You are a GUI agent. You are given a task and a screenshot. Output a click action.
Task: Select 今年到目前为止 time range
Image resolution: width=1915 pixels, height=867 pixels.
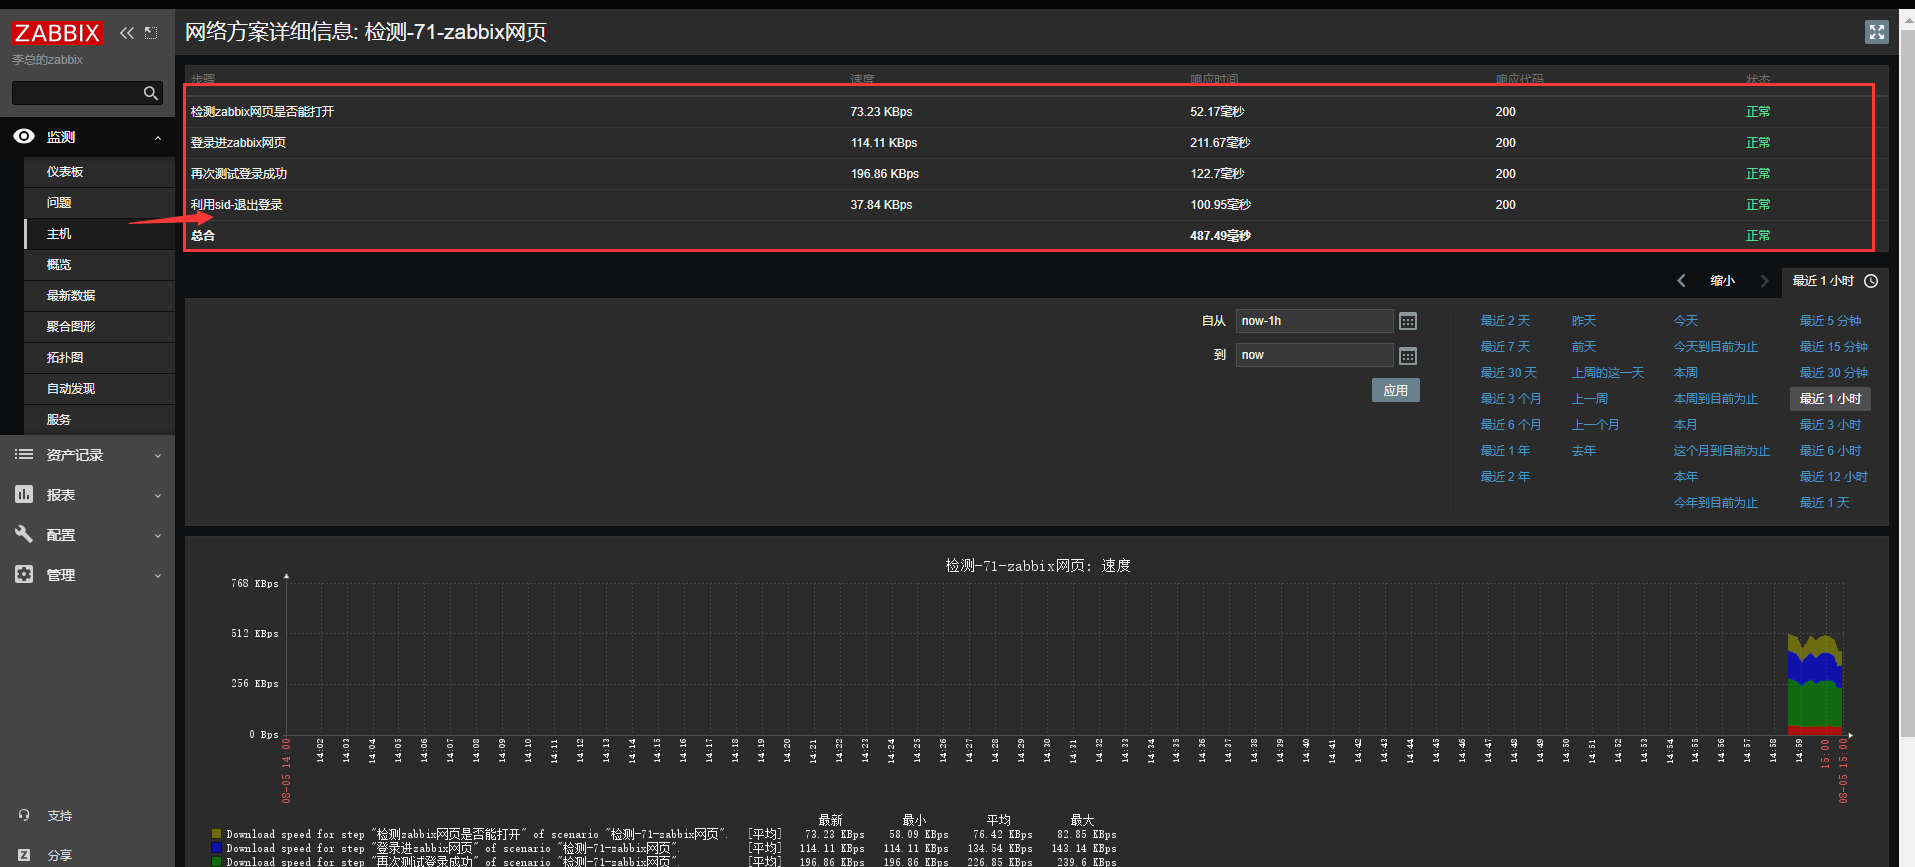pyautogui.click(x=1715, y=503)
